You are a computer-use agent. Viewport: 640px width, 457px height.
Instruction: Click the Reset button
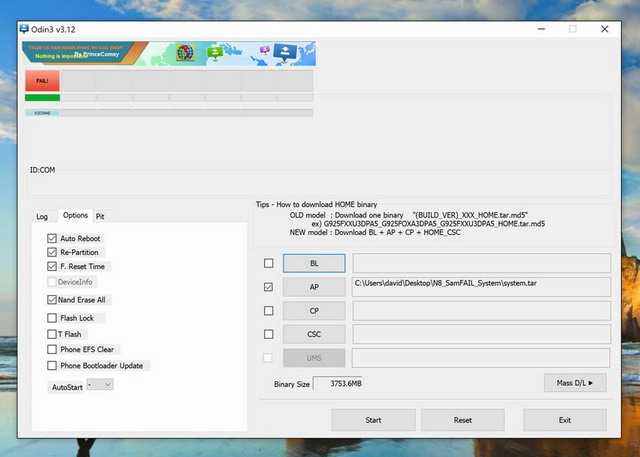point(462,420)
